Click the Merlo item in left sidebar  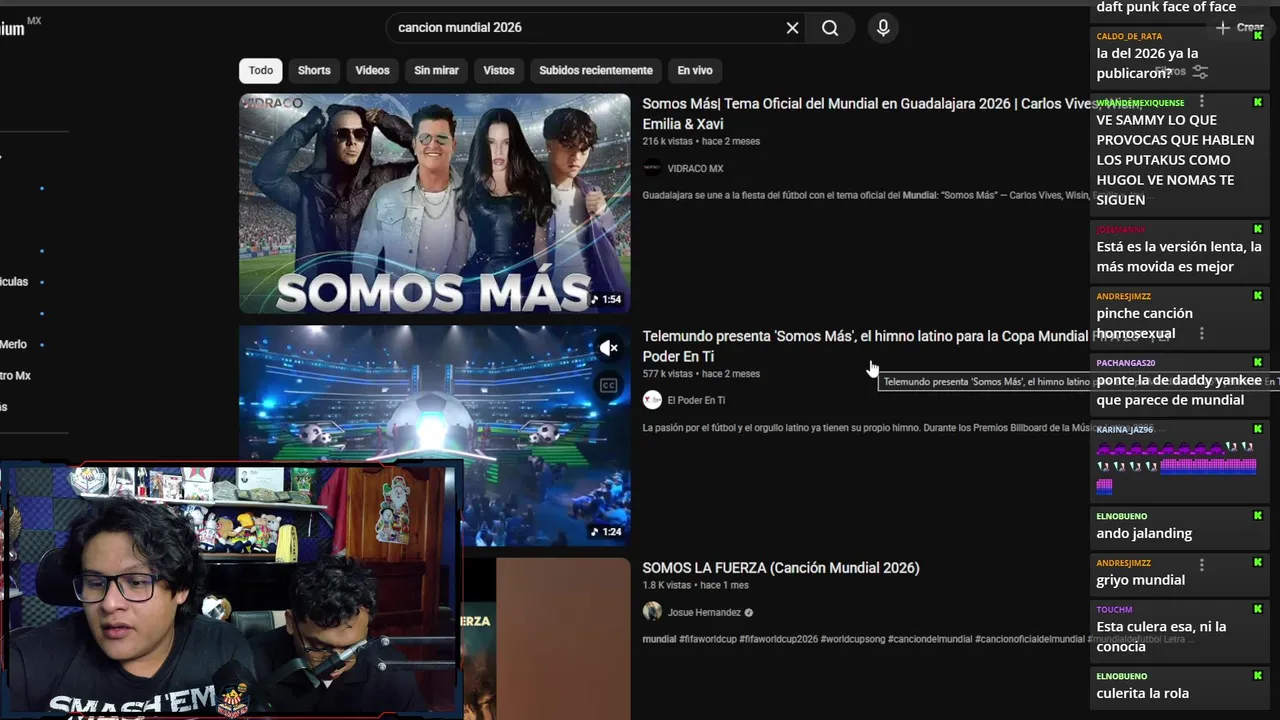pos(14,344)
